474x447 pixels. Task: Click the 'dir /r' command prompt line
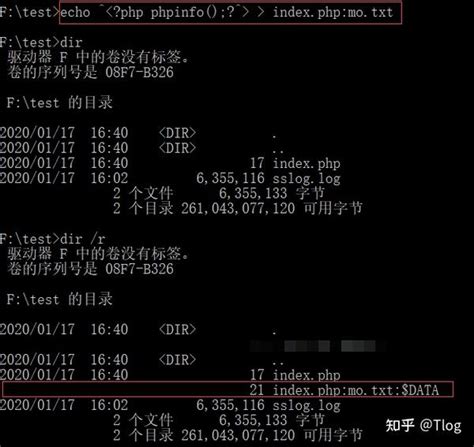point(53,239)
